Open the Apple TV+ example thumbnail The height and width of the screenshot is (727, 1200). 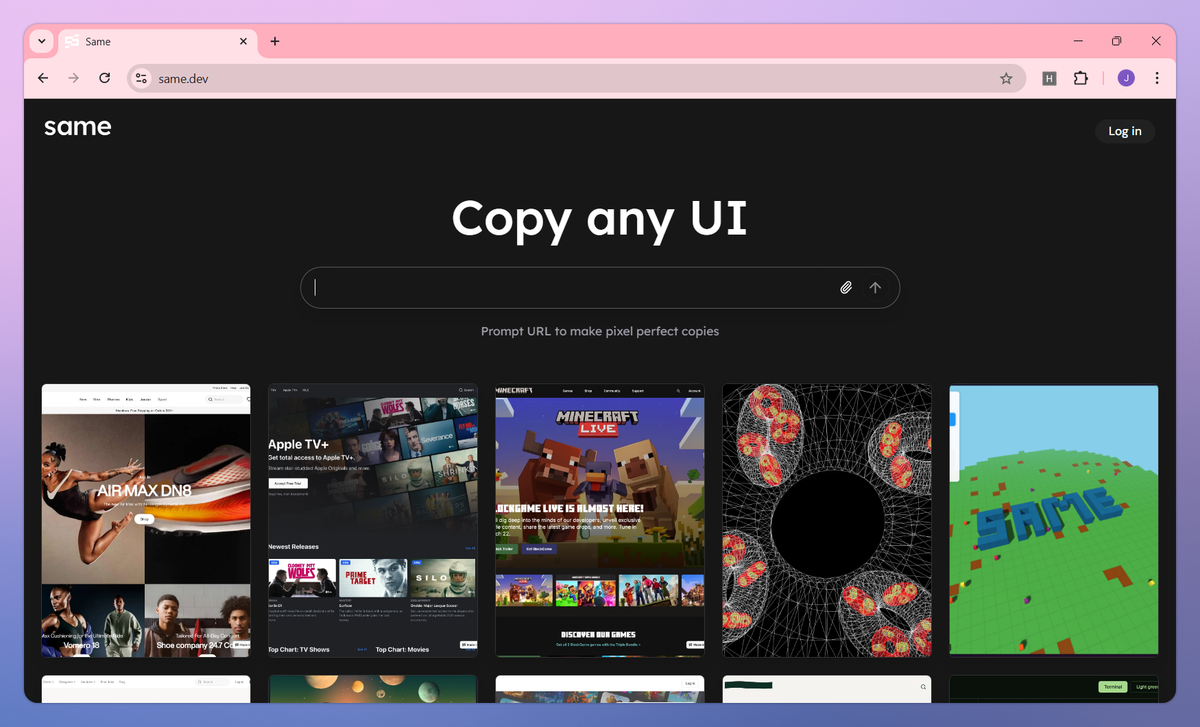(x=372, y=520)
